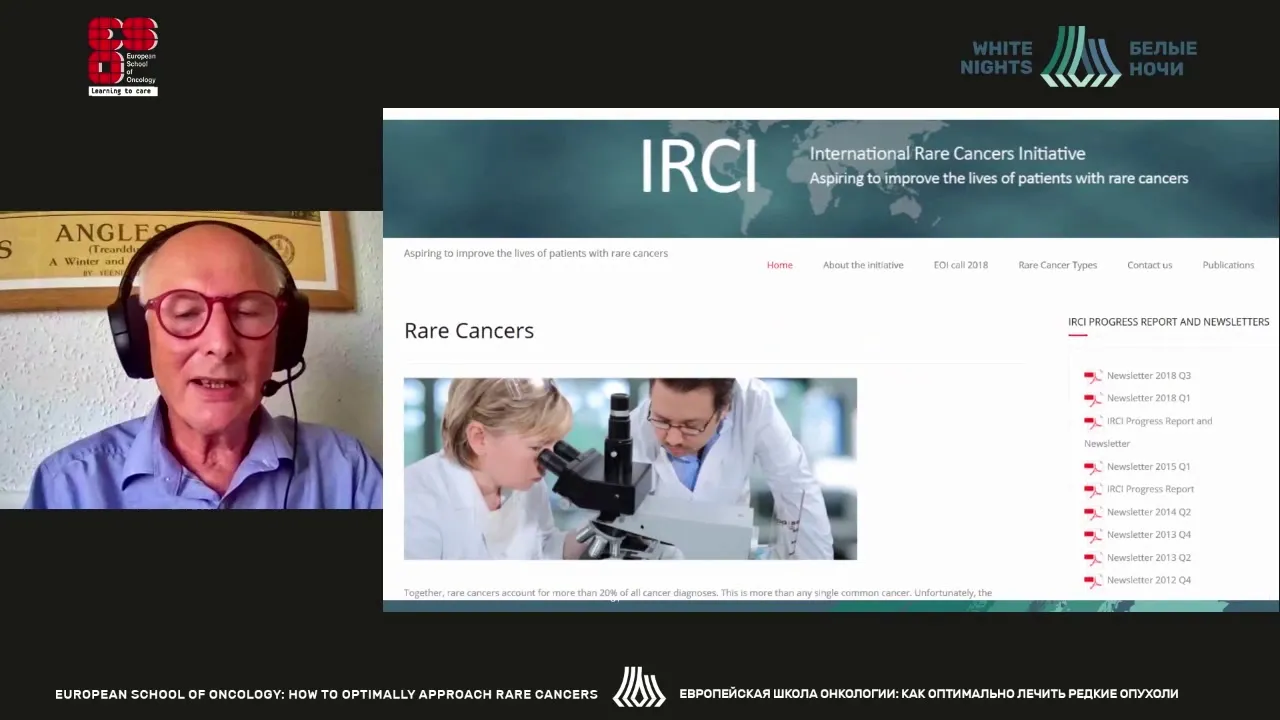Viewport: 1280px width, 720px height.
Task: Click PDF icon beside Newsletter 2012 Q4
Action: pyautogui.click(x=1093, y=581)
